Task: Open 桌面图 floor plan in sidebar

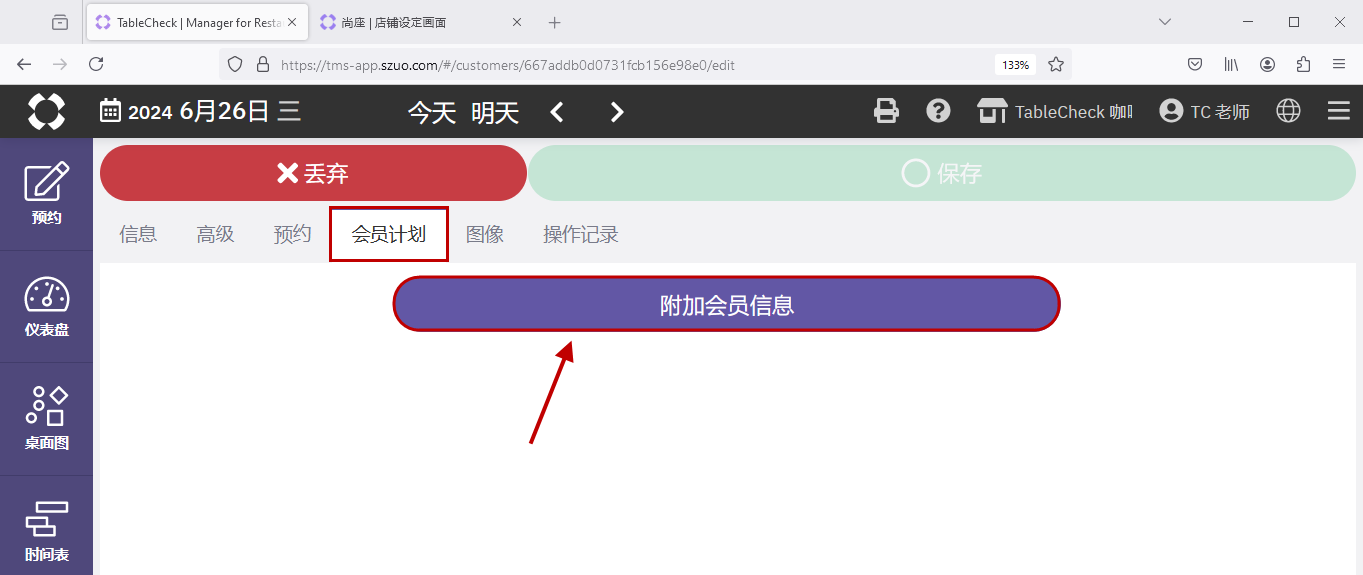Action: point(46,419)
